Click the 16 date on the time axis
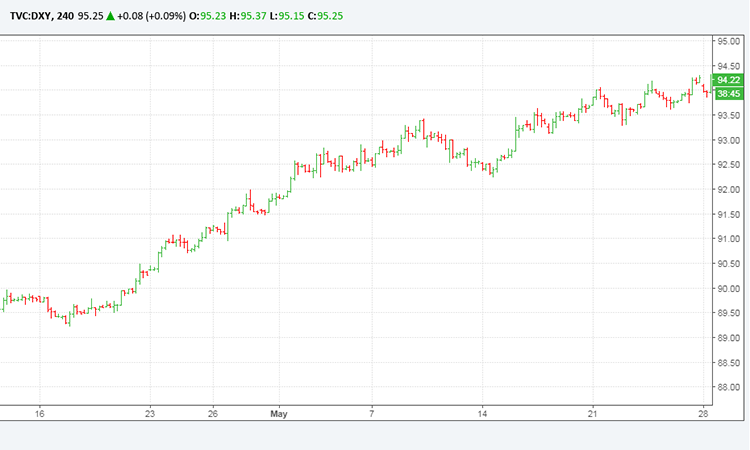This screenshot has height=450, width=750. pos(40,413)
